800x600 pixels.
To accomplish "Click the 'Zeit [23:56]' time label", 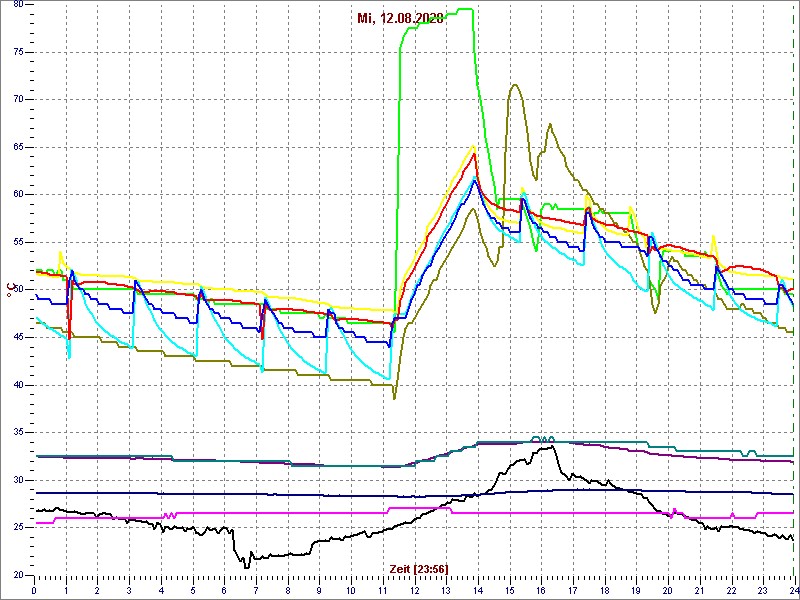I will click(x=418, y=568).
